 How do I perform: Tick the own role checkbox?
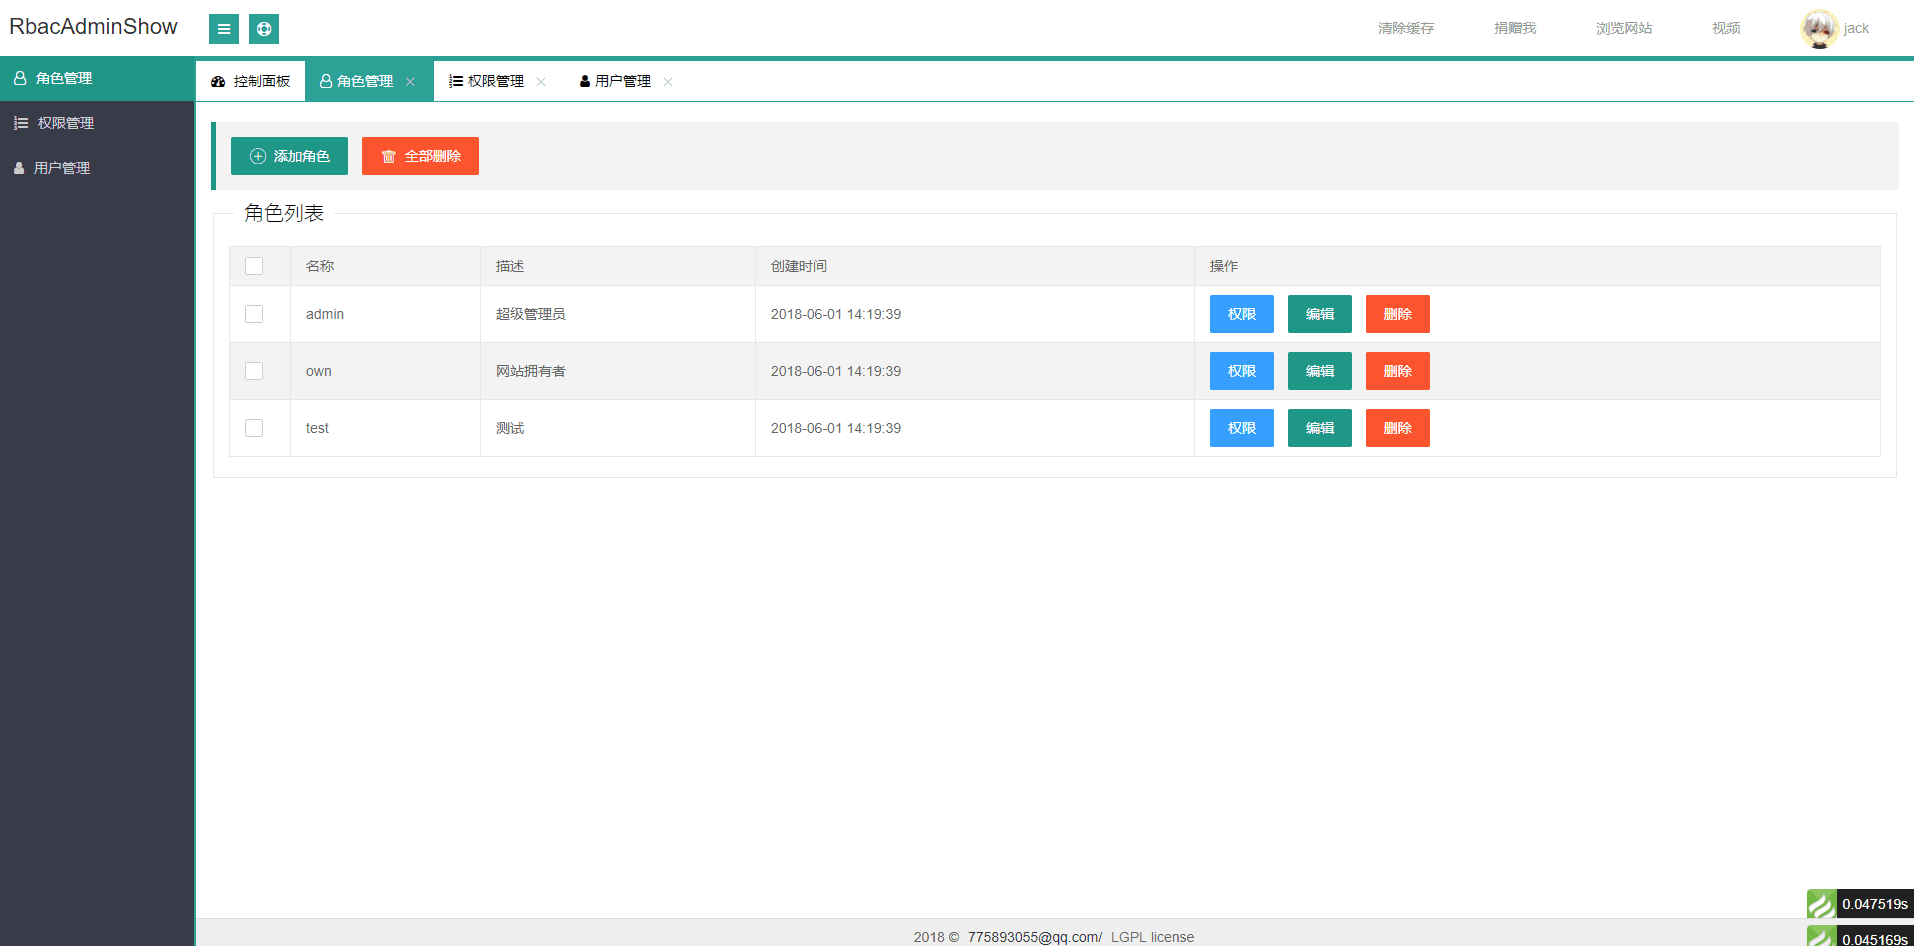[254, 371]
